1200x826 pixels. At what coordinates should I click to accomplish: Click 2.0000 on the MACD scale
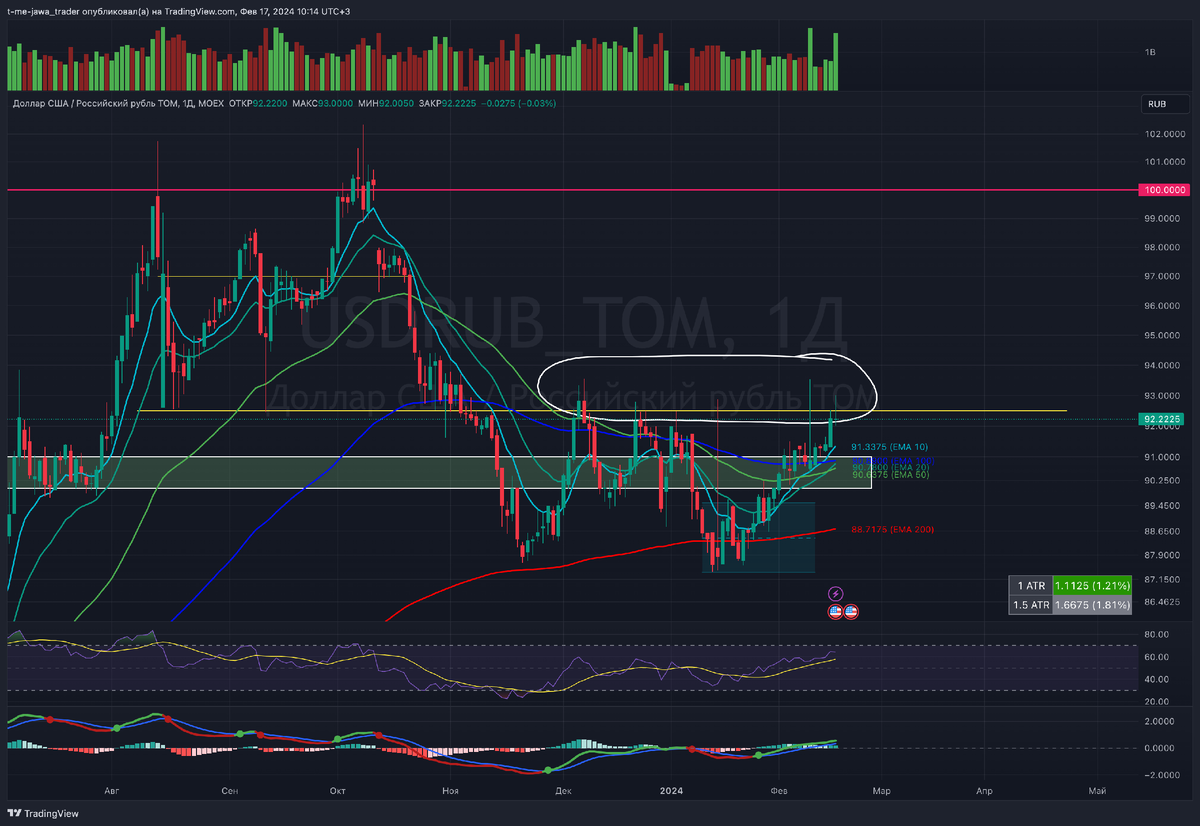[1162, 721]
